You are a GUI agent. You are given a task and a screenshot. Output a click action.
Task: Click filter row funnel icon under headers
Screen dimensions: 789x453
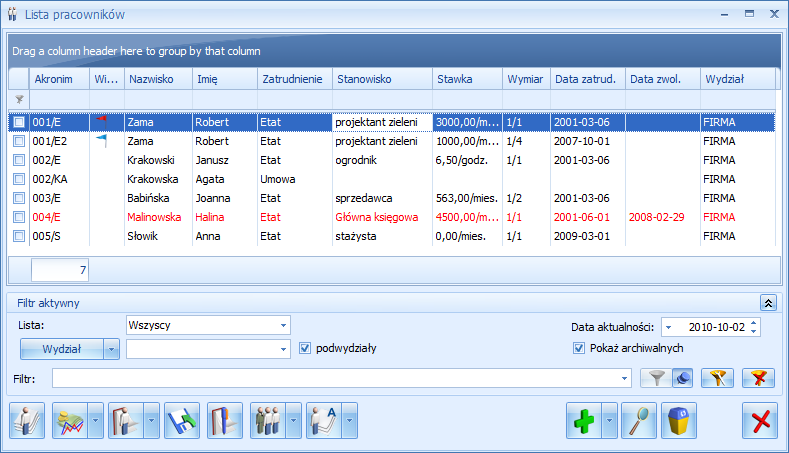(x=19, y=99)
